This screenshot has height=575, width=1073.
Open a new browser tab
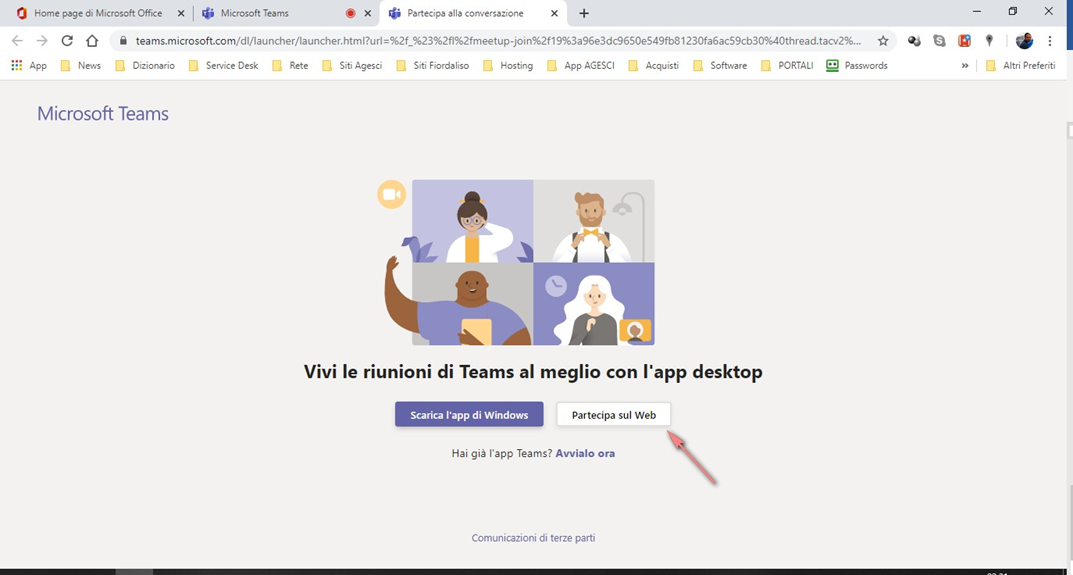[584, 13]
